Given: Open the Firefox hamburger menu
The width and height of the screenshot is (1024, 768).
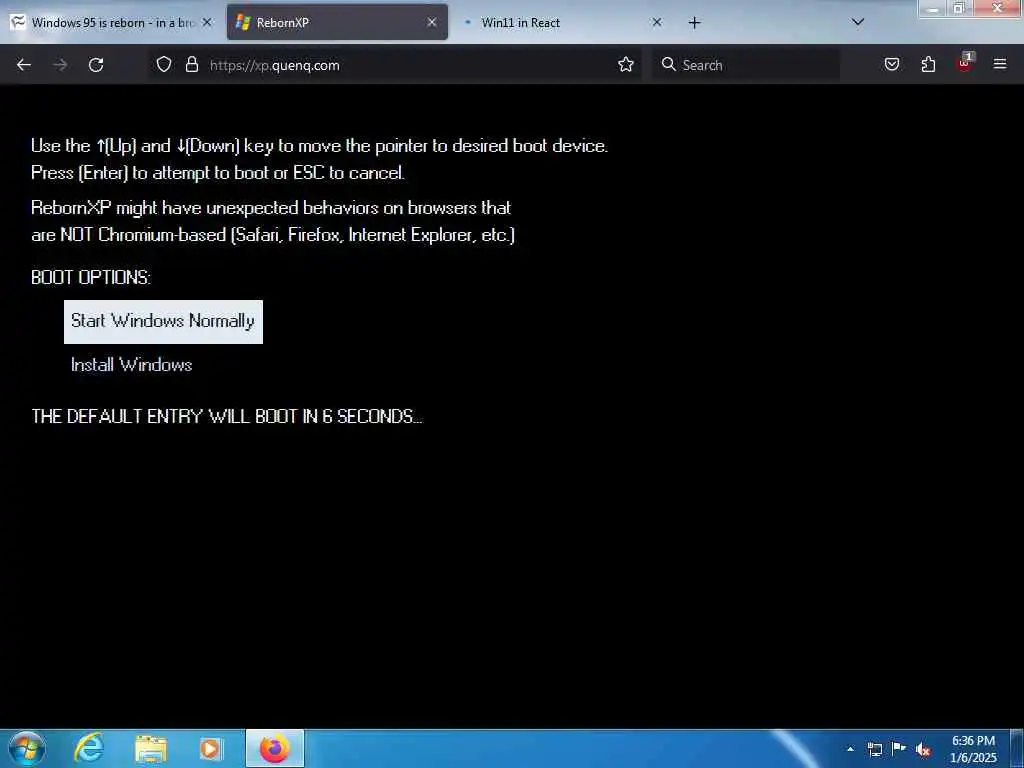Looking at the screenshot, I should point(1000,64).
